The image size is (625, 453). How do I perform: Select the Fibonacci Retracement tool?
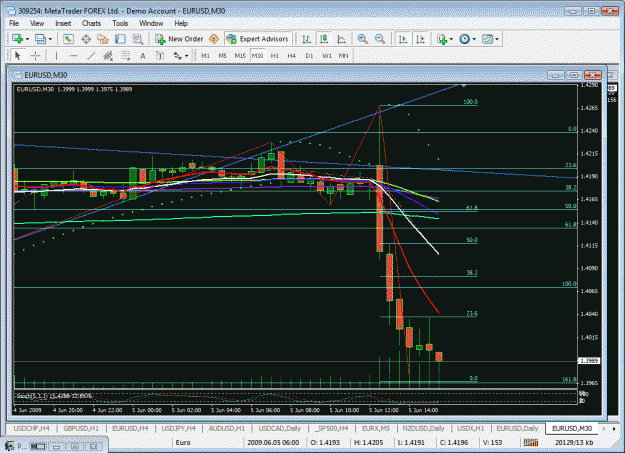point(126,55)
